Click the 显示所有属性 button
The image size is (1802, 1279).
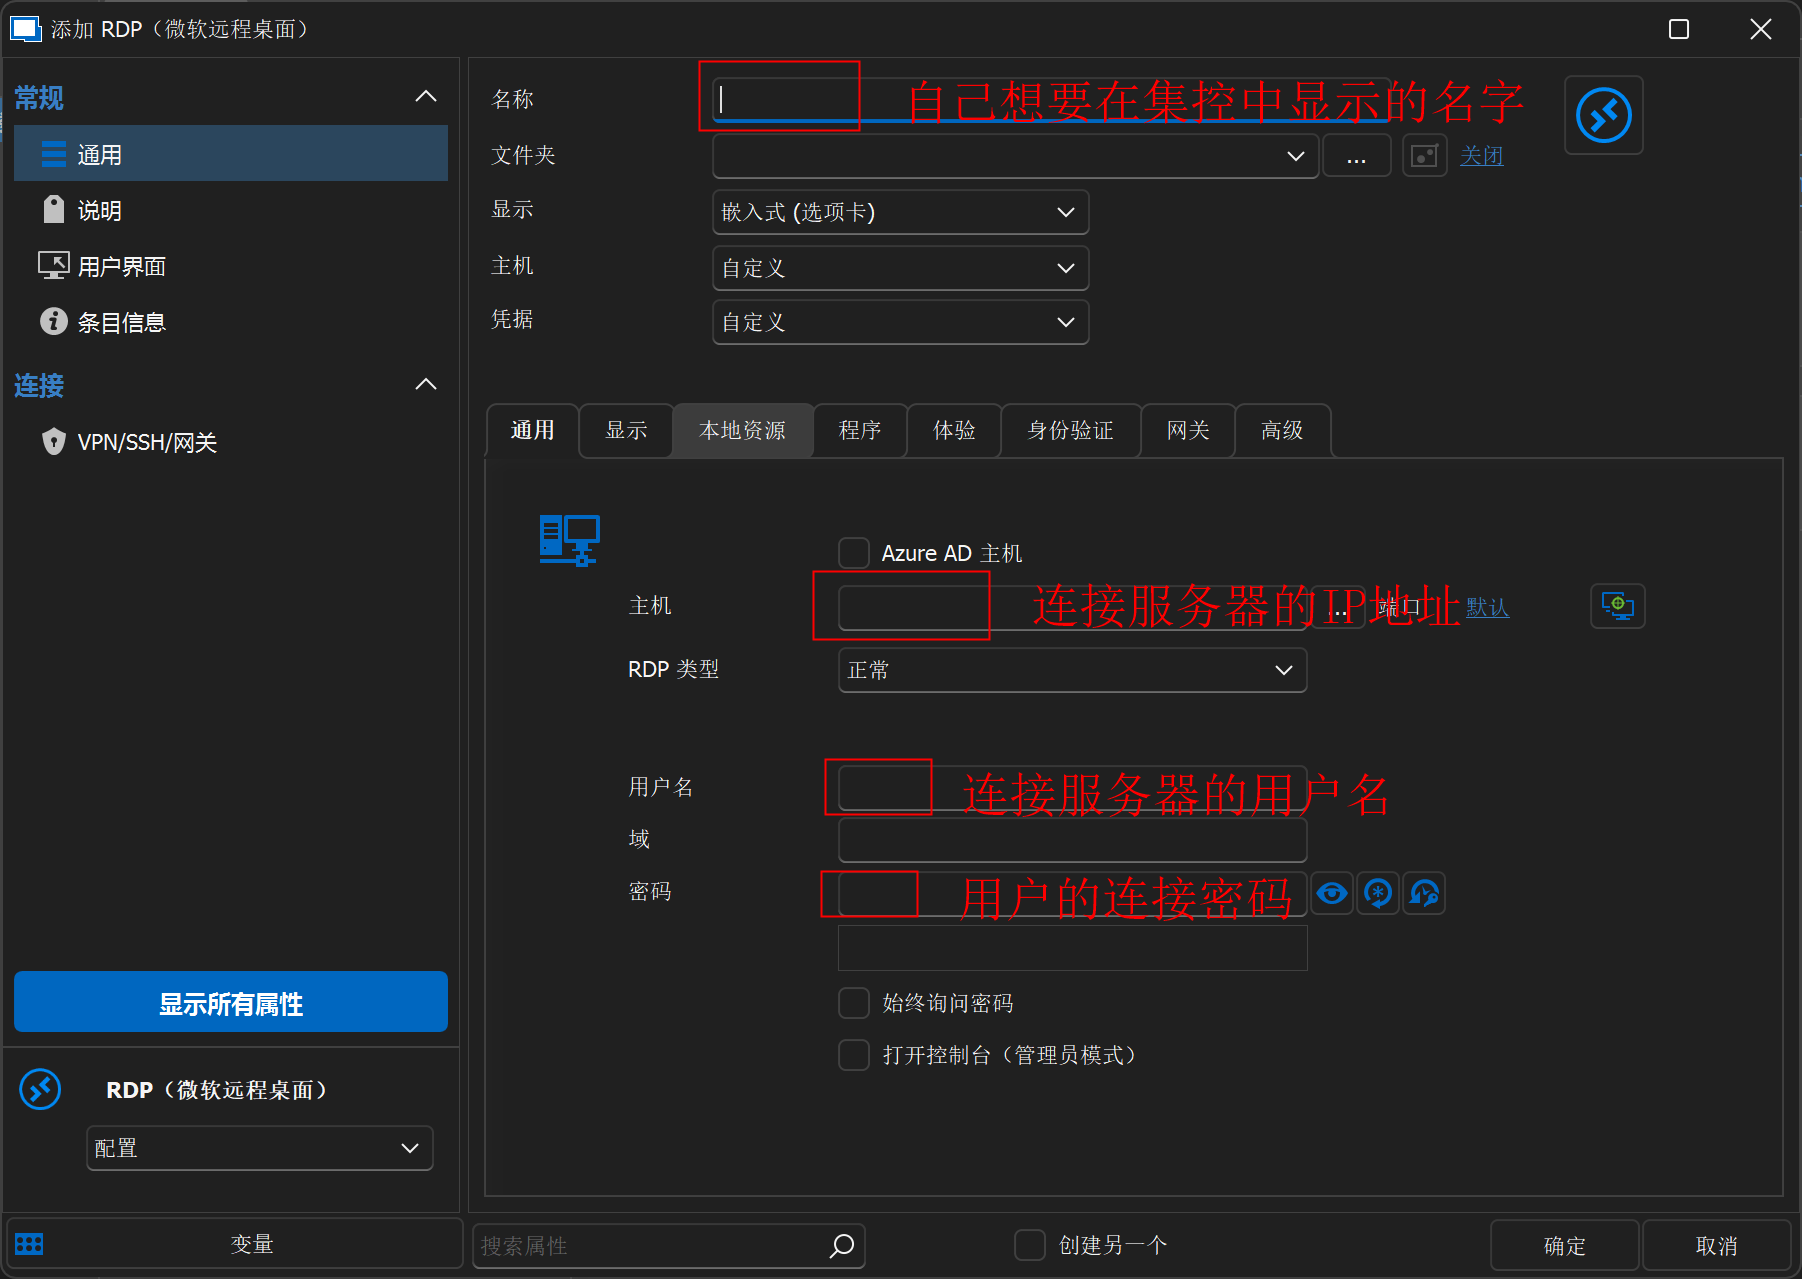pos(231,1002)
